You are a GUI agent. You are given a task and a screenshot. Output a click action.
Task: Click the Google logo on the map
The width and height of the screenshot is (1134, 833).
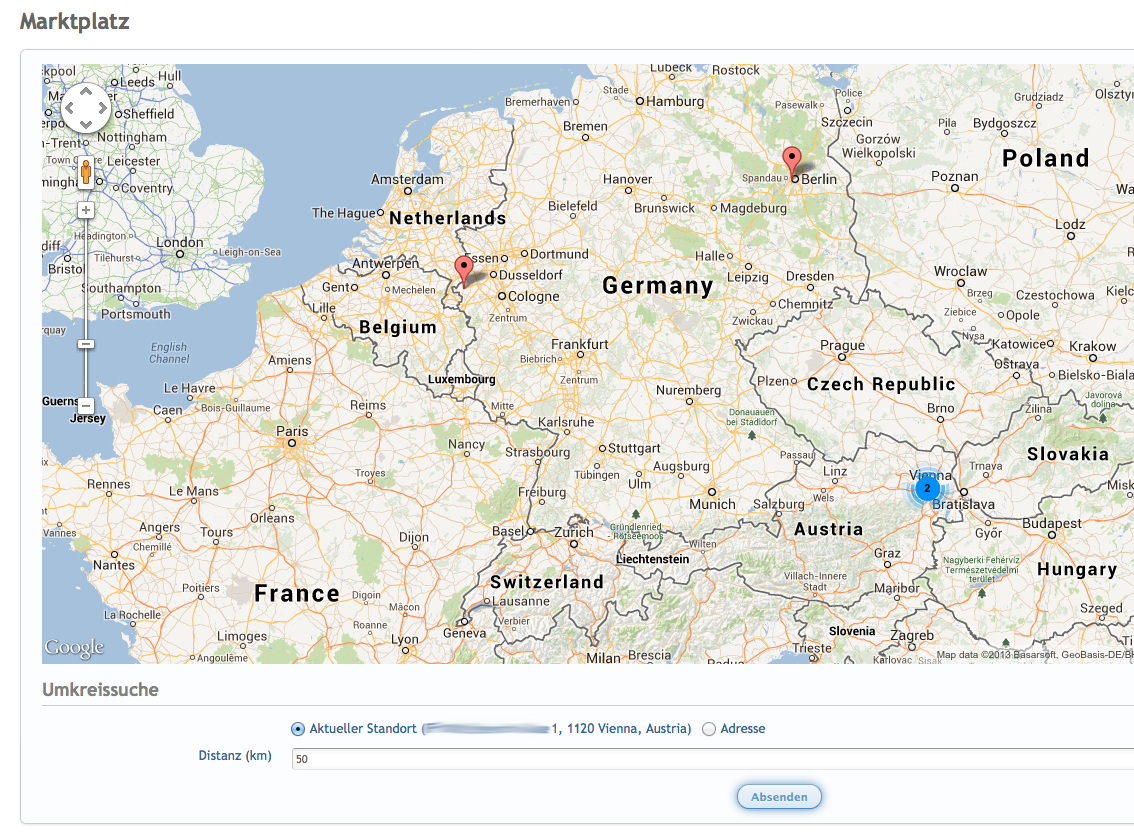tap(74, 648)
